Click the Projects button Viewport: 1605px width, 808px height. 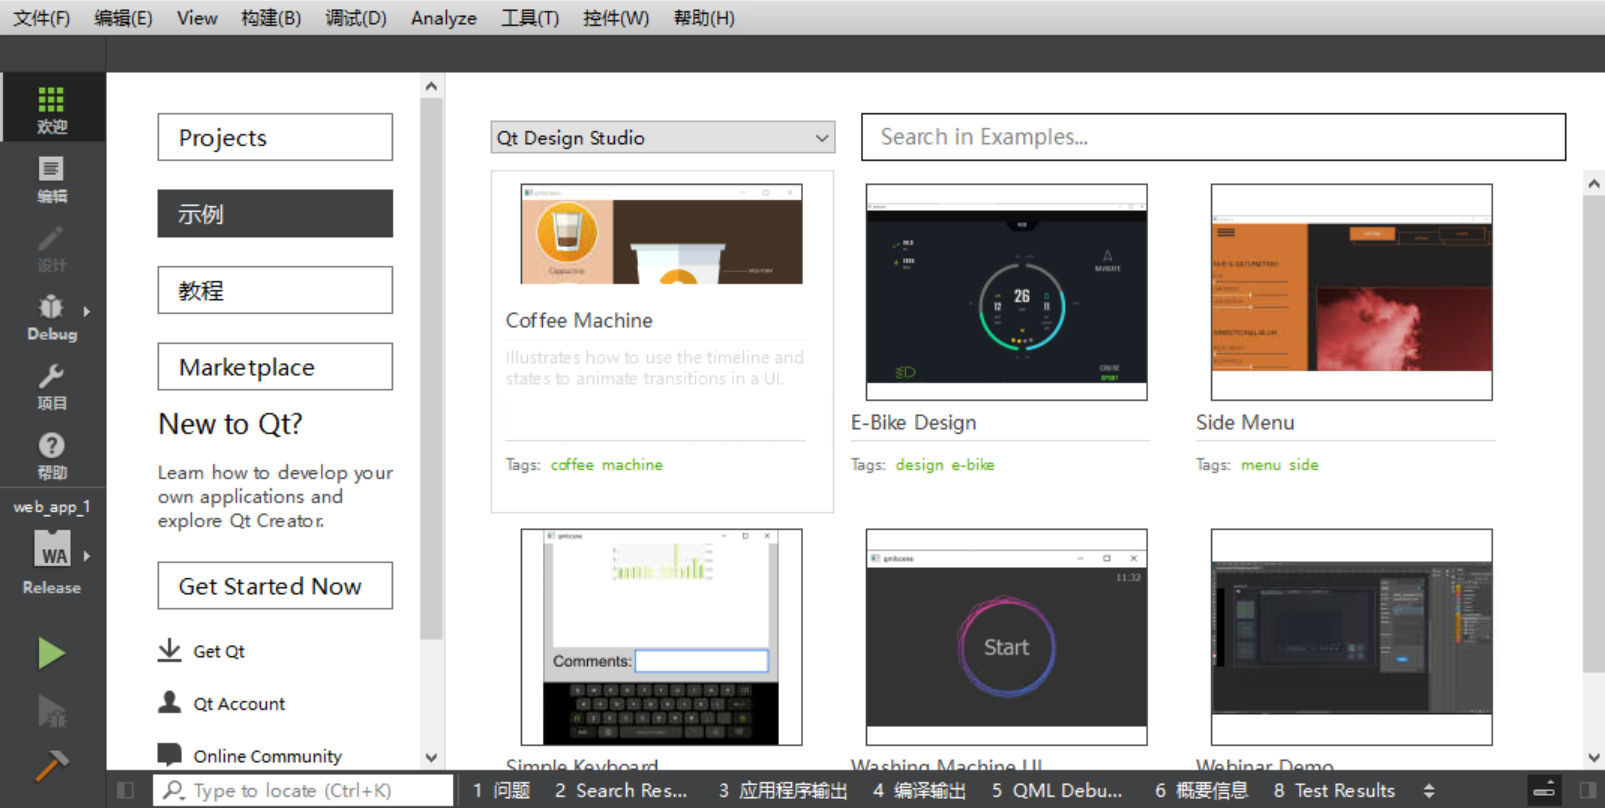[x=275, y=137]
